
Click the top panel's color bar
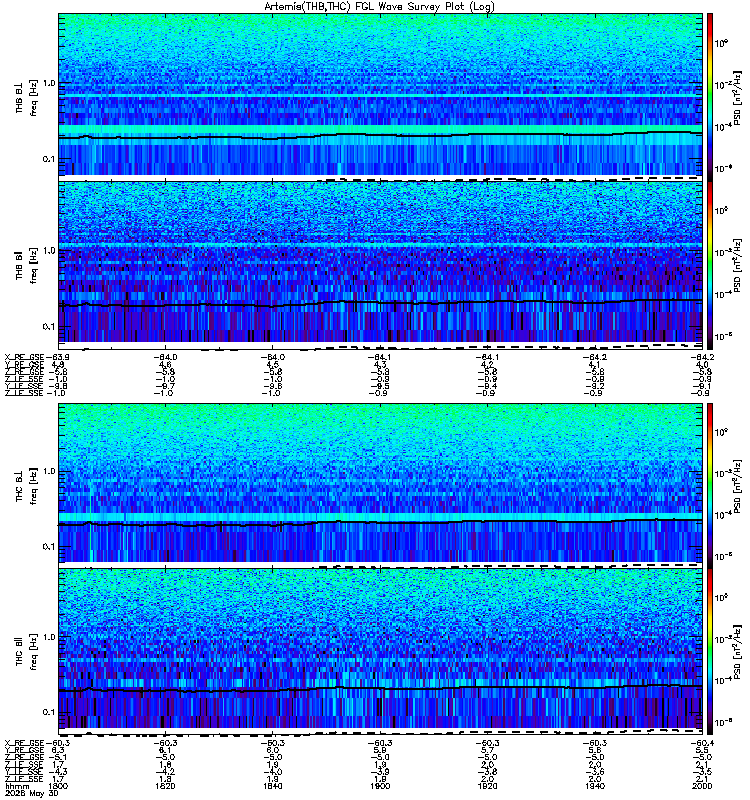(710, 96)
